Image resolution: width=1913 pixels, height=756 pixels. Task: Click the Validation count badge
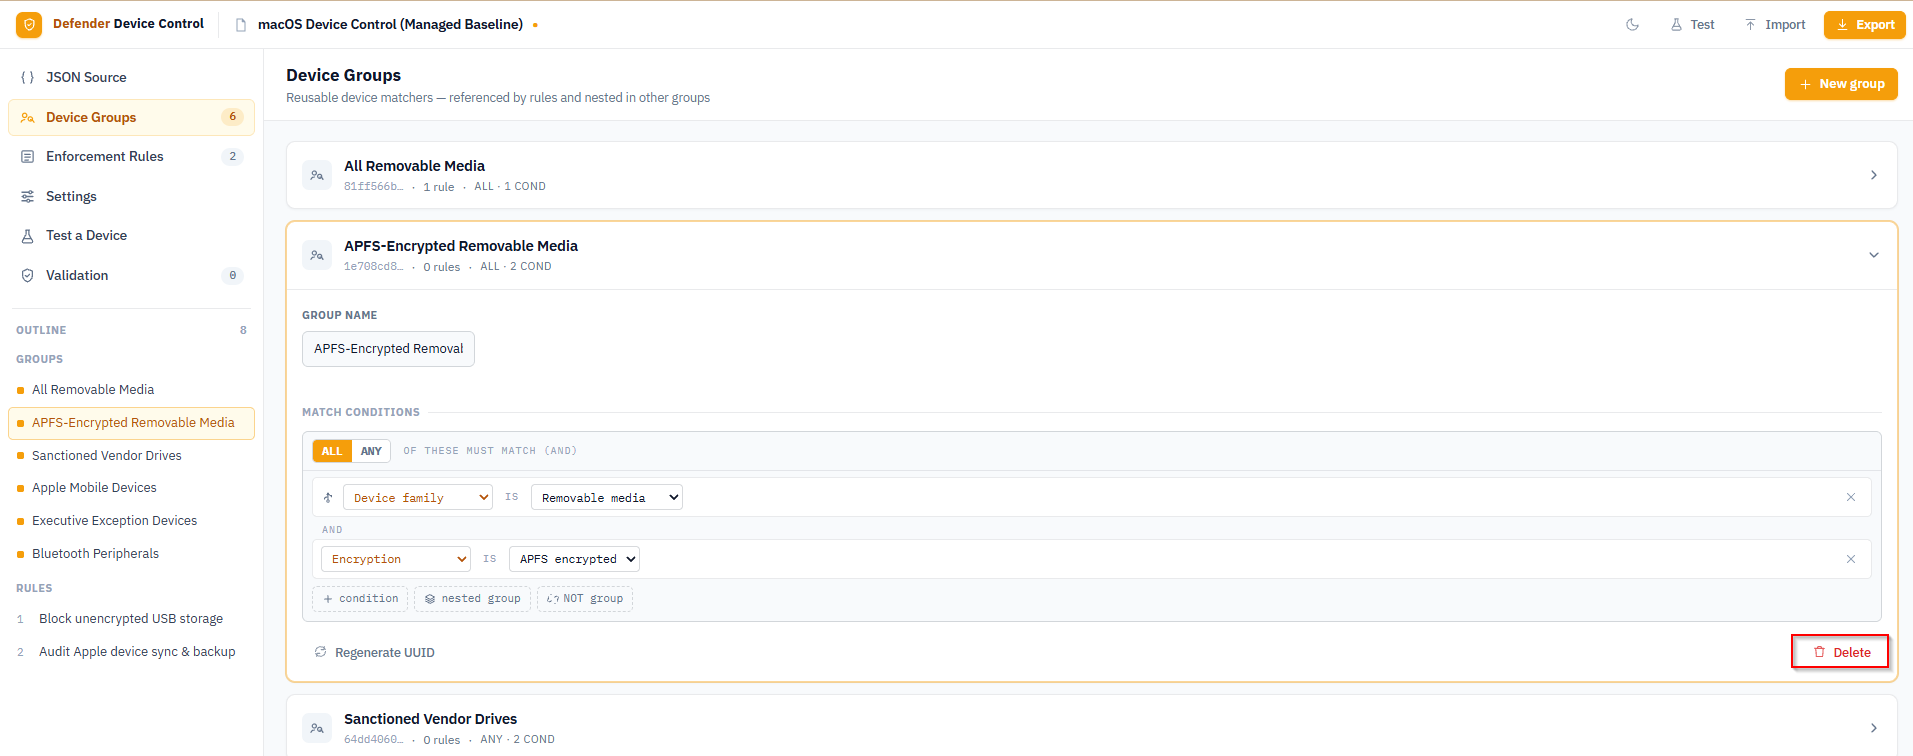click(x=232, y=275)
